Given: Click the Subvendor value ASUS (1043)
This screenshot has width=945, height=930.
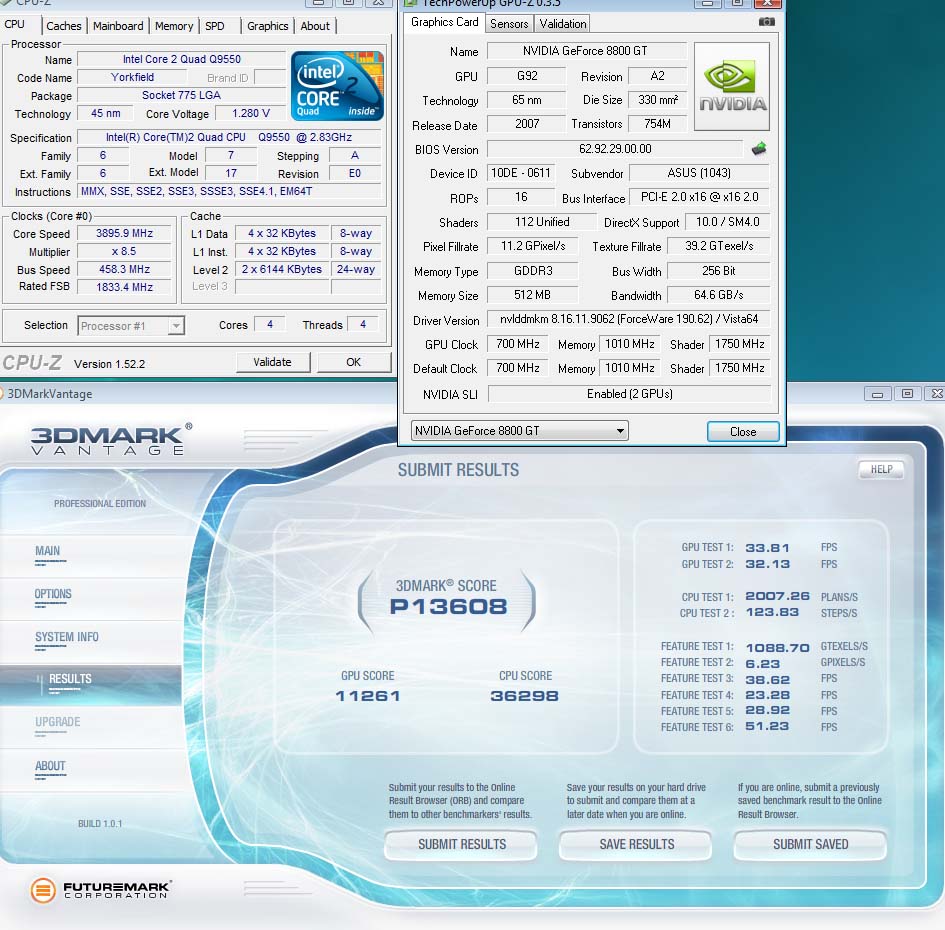Looking at the screenshot, I should pos(699,173).
